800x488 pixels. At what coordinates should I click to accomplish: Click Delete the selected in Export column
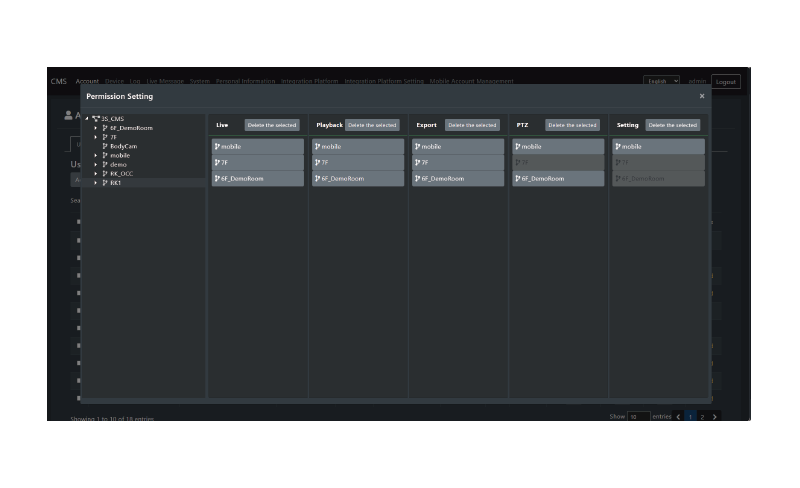tap(472, 125)
